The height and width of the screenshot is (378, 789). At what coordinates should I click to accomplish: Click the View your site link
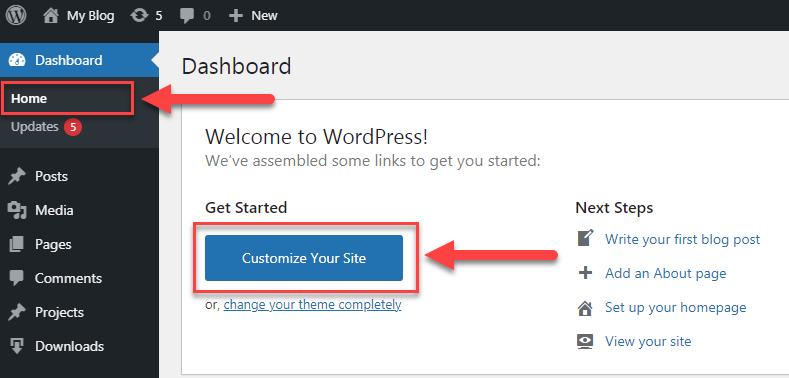(648, 341)
